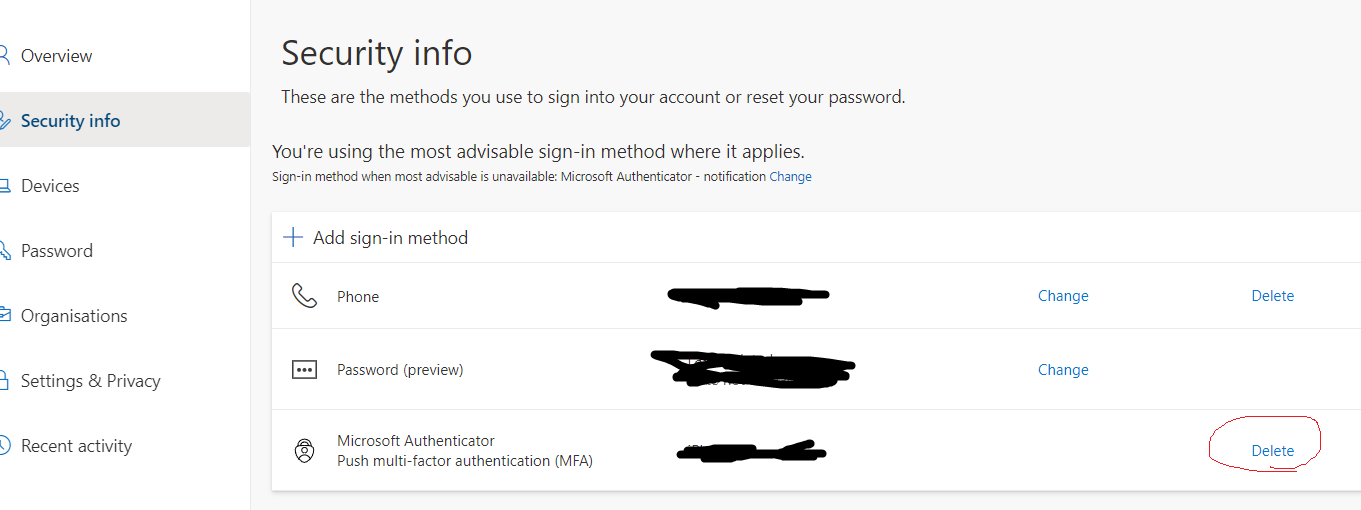Click the Overview person icon in sidebar

pos(4,55)
